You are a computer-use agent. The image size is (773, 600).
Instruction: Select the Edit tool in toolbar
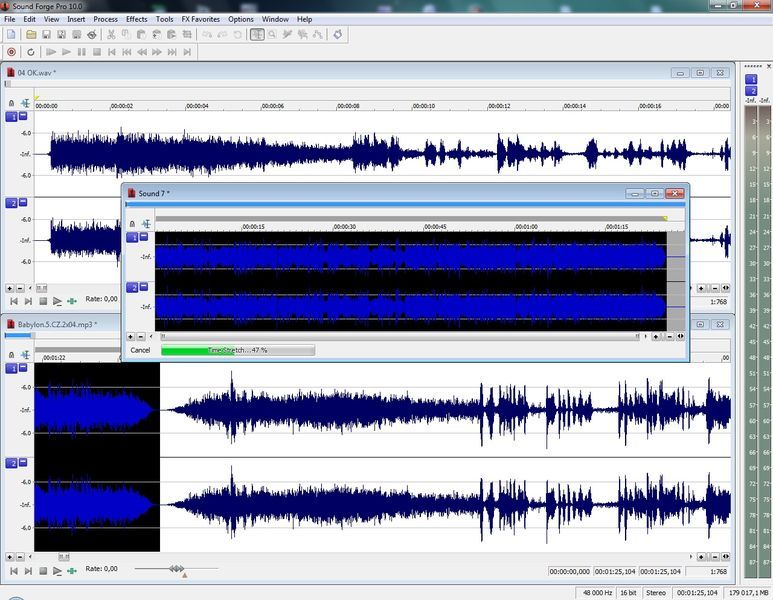click(x=257, y=35)
